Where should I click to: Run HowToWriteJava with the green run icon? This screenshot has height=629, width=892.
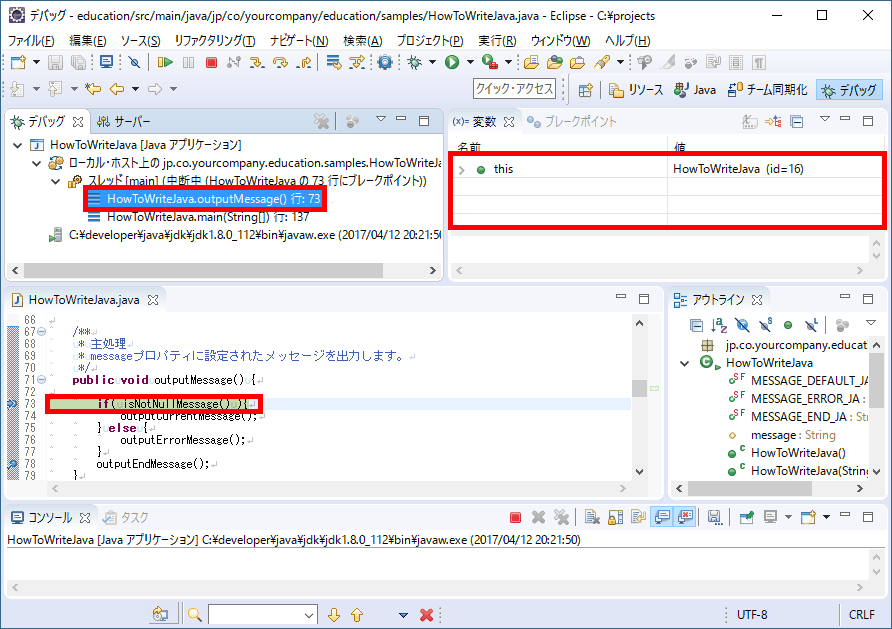452,61
